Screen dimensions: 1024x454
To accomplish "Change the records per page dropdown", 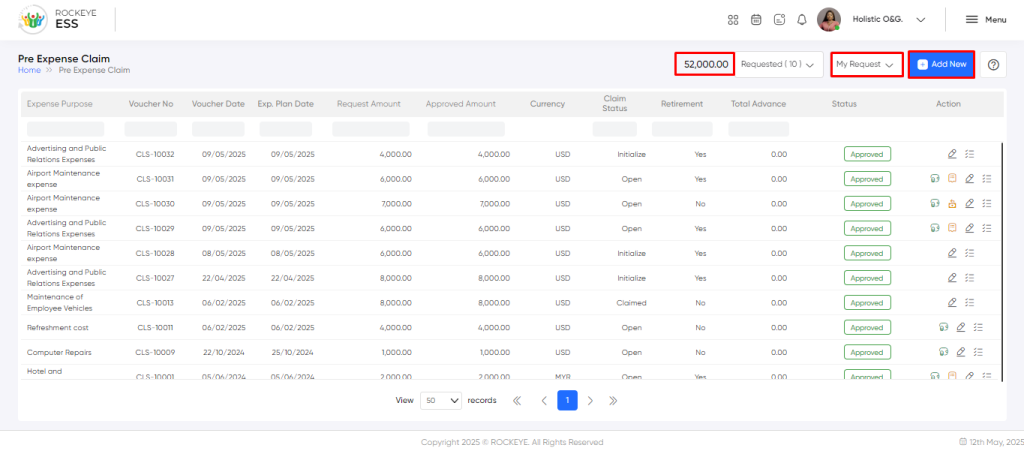I will (x=441, y=400).
